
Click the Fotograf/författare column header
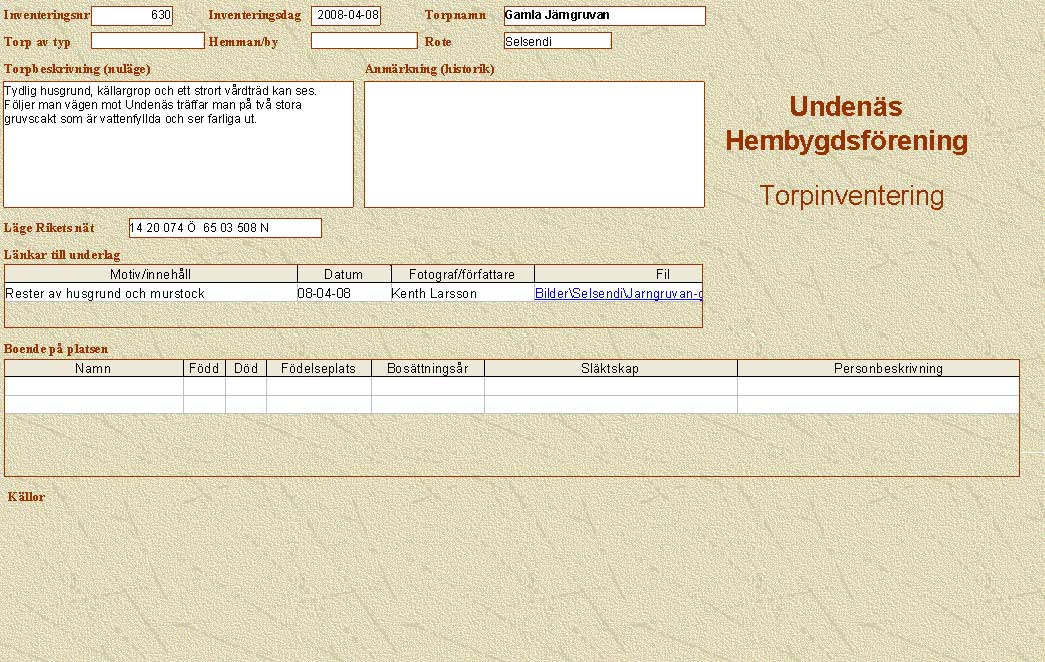point(462,274)
